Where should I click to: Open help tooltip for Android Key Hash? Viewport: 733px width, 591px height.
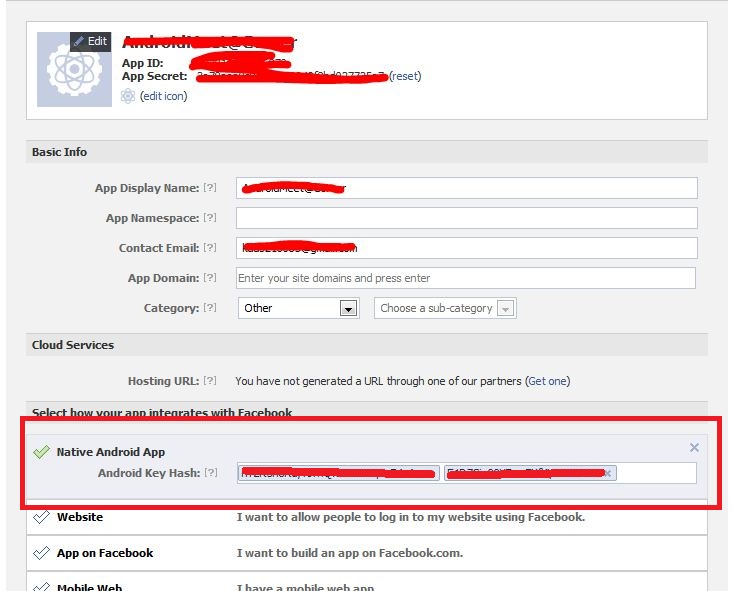(211, 472)
